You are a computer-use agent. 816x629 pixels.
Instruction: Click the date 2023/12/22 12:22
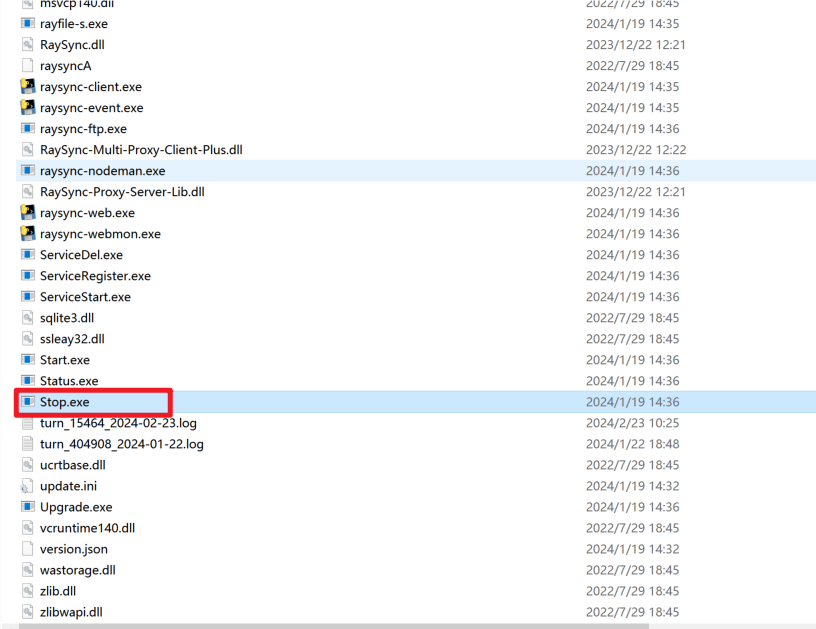coord(636,150)
